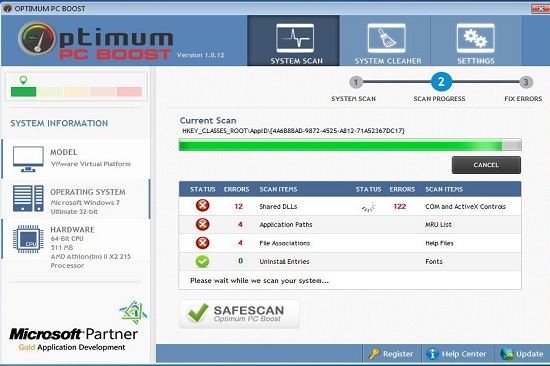Click the System Information heading
This screenshot has height=366, width=550.
pyautogui.click(x=59, y=123)
